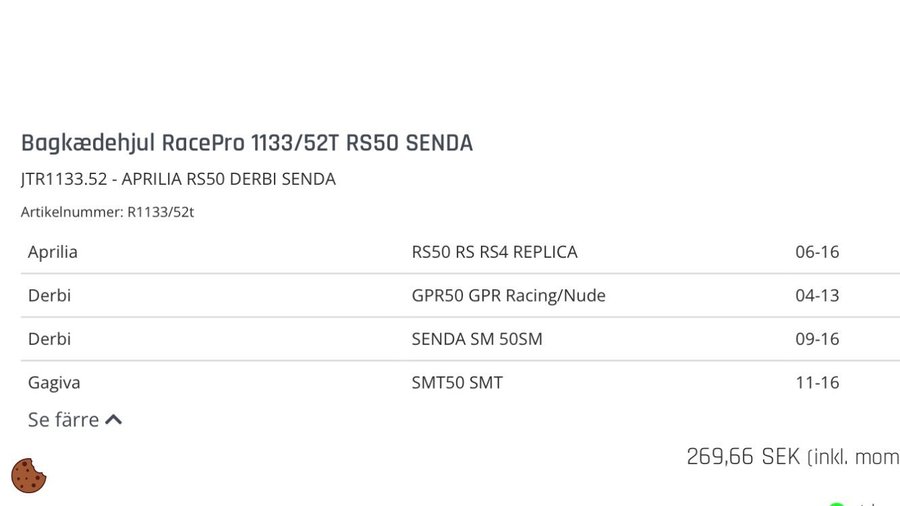
Task: Select the Artikelnummer R1133/52t text
Action: pyautogui.click(x=107, y=212)
